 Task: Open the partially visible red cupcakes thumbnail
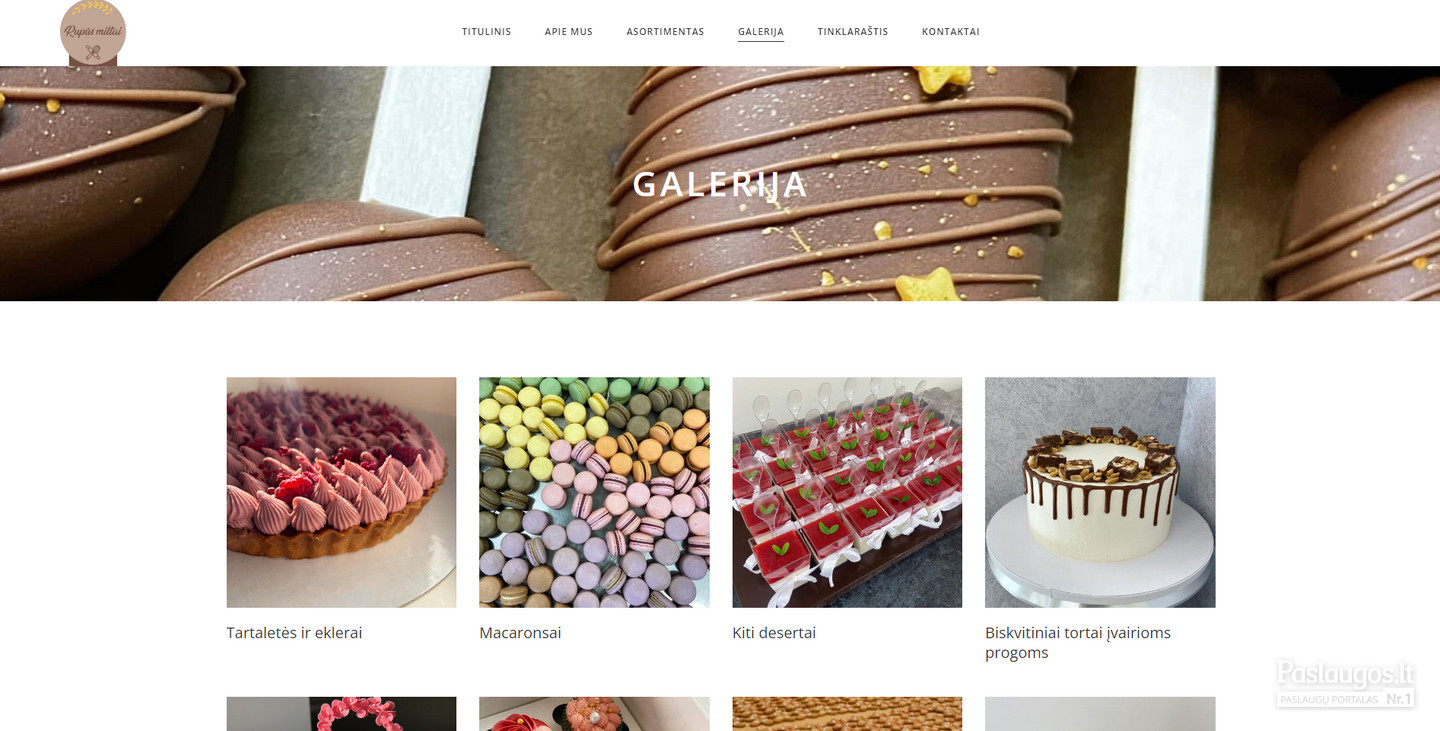(x=594, y=714)
